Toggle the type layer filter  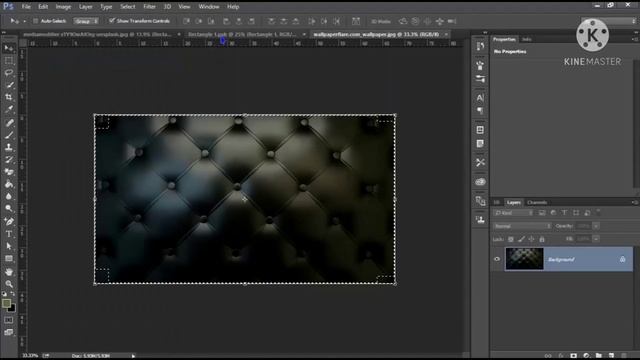(564, 213)
